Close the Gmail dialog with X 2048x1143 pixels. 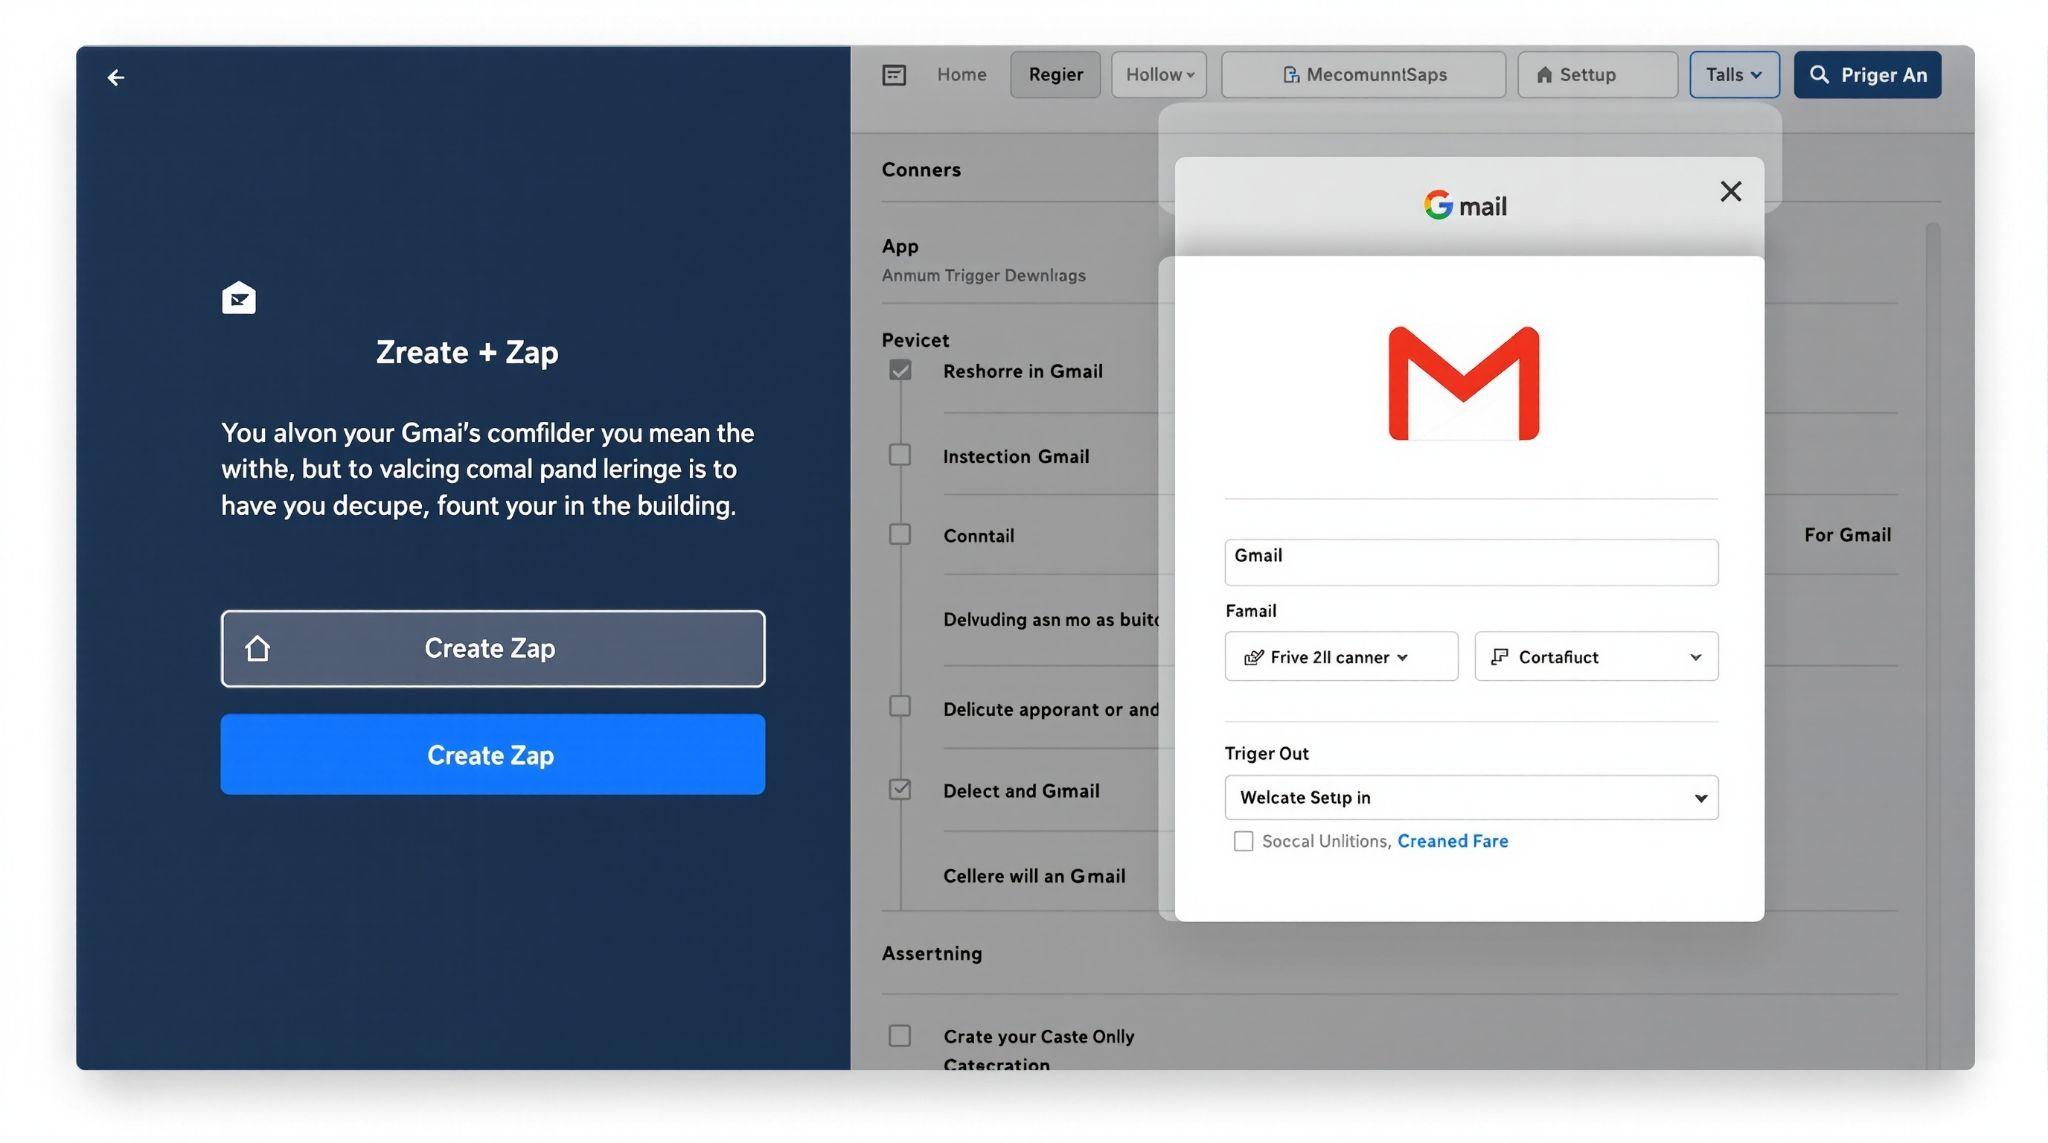(x=1730, y=192)
